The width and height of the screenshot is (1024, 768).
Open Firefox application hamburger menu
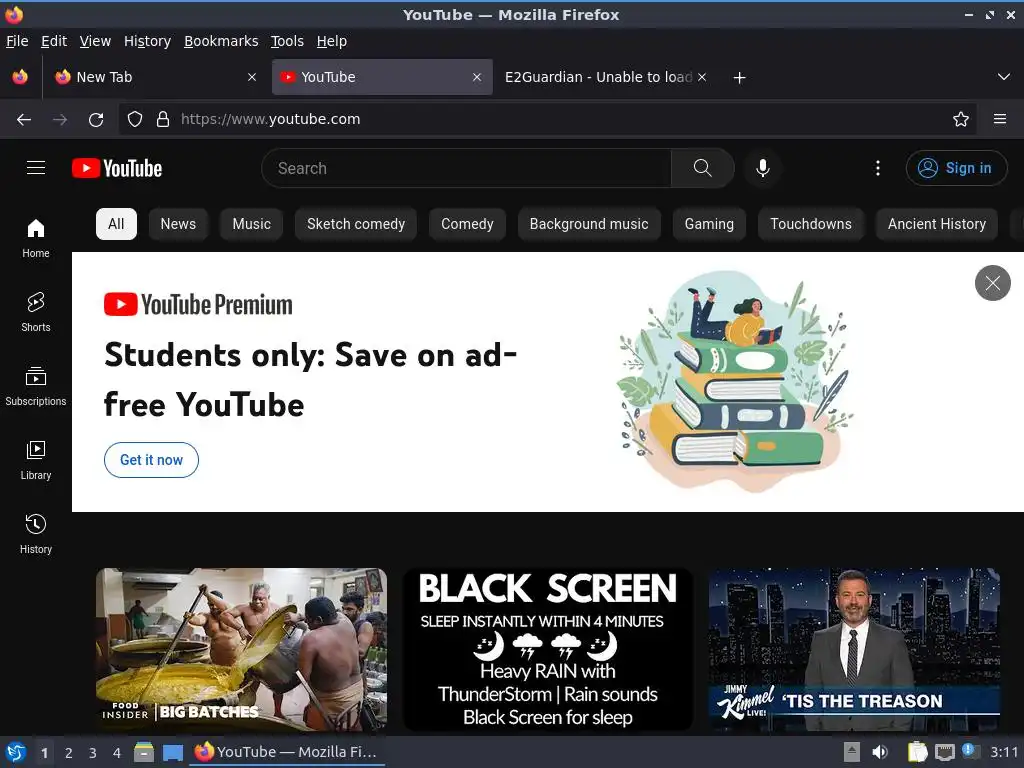[x=1000, y=120]
